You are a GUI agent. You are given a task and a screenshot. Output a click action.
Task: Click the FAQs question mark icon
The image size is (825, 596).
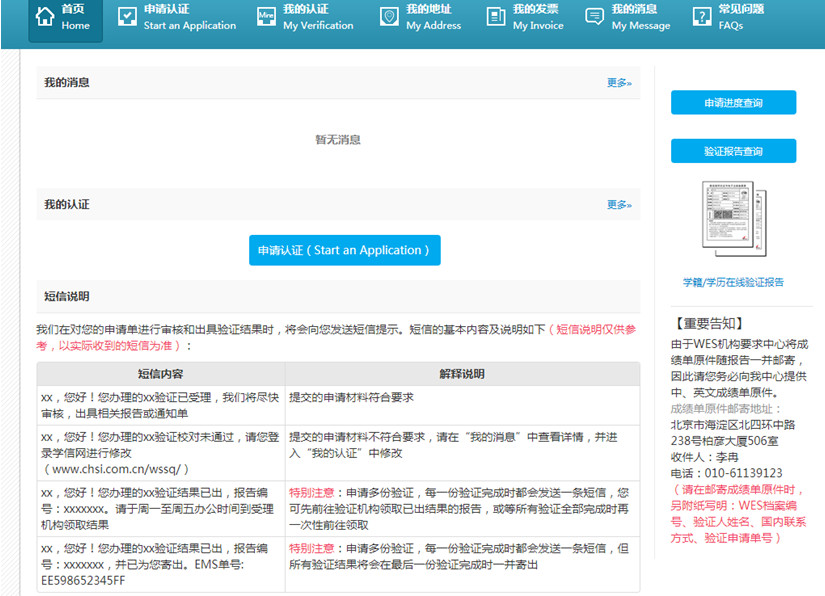702,16
